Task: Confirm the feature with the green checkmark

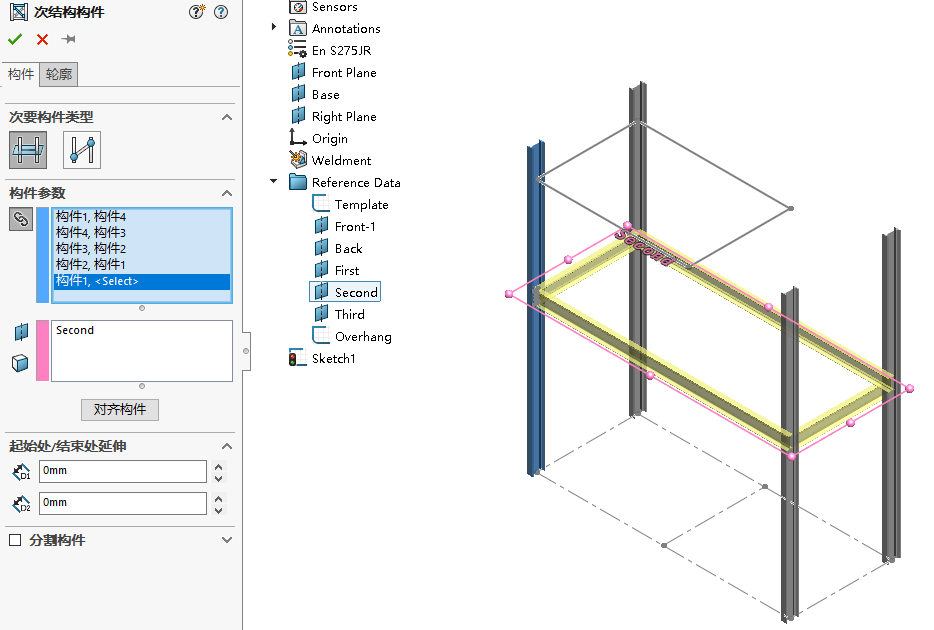Action: click(14, 40)
